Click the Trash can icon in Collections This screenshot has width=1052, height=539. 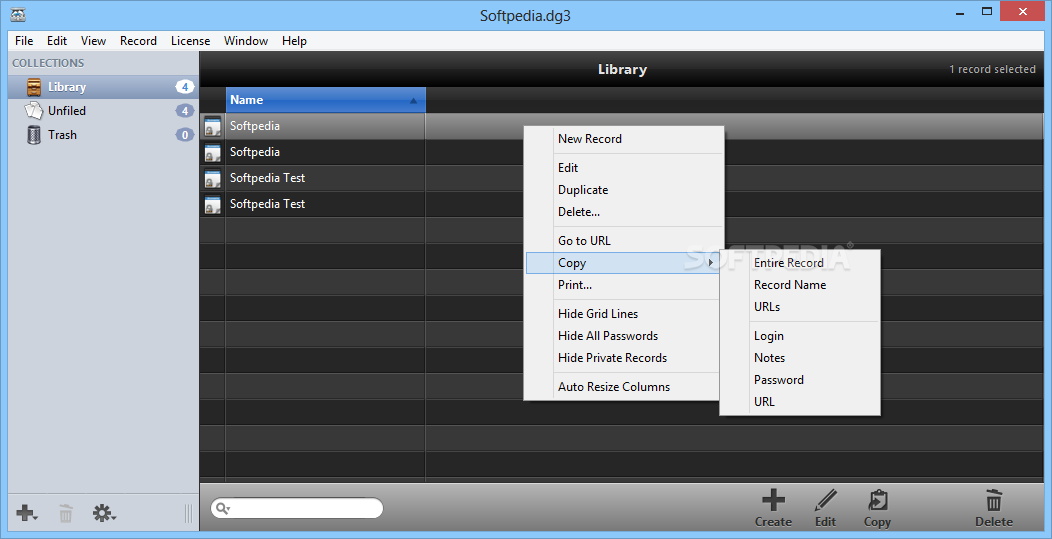click(x=34, y=135)
